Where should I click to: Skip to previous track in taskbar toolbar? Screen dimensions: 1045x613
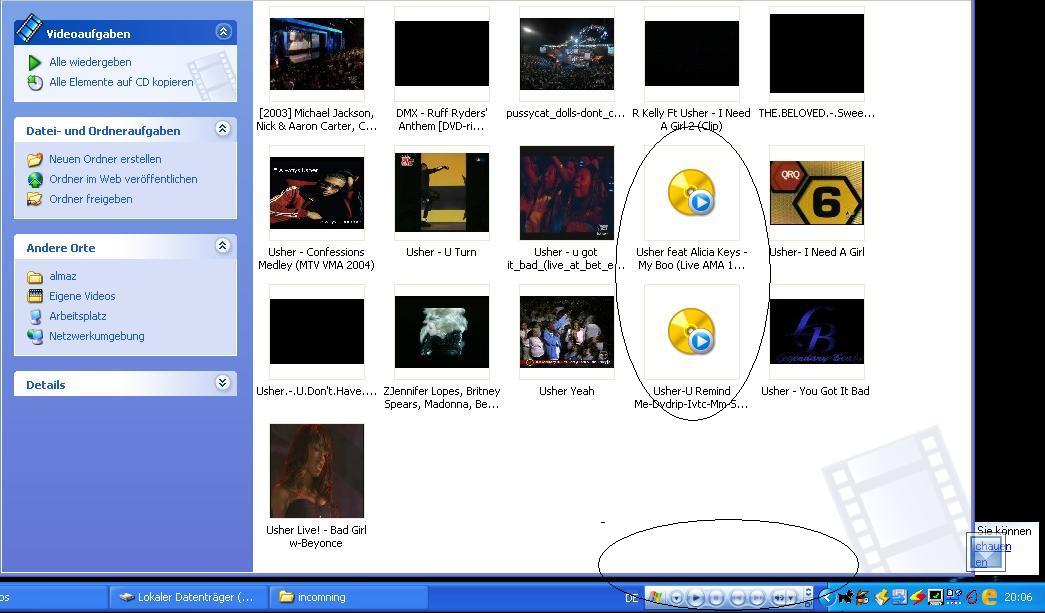(737, 598)
